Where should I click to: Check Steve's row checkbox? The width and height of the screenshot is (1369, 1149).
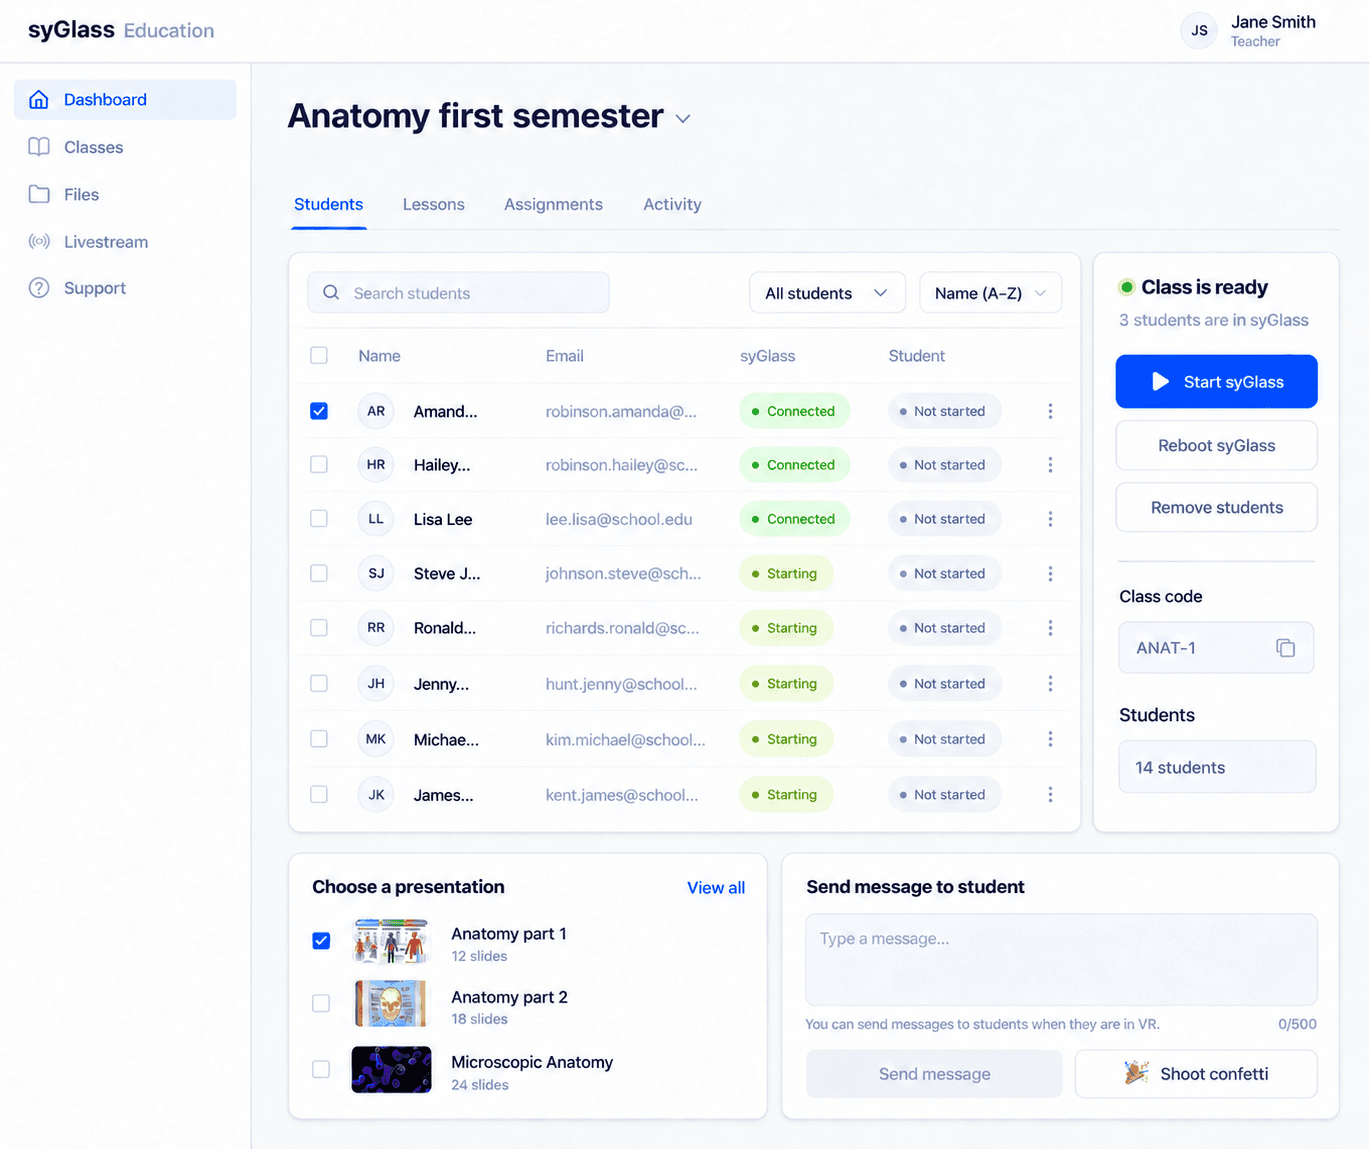click(x=319, y=574)
